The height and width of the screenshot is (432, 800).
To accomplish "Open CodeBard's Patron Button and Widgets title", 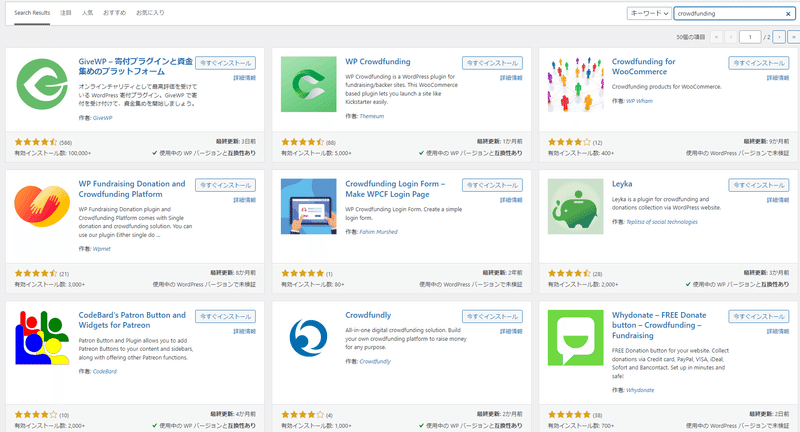I will coord(132,320).
